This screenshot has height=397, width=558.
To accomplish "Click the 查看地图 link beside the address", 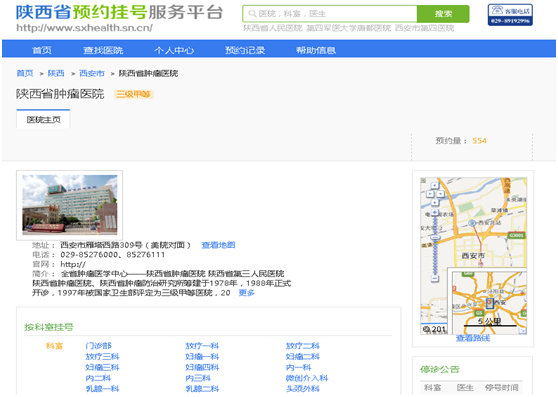I will coord(218,245).
